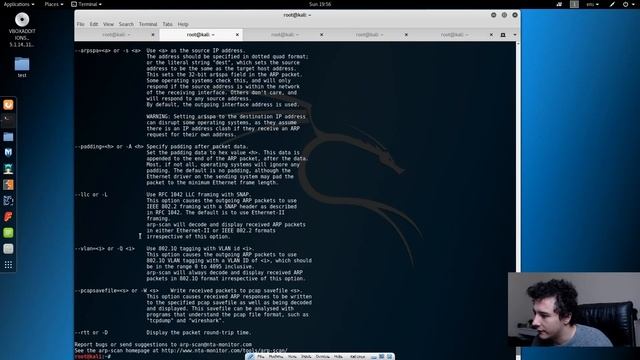Open the terminal's Tabs menu
Image resolution: width=640 pixels, height=360 pixels.
(x=167, y=24)
